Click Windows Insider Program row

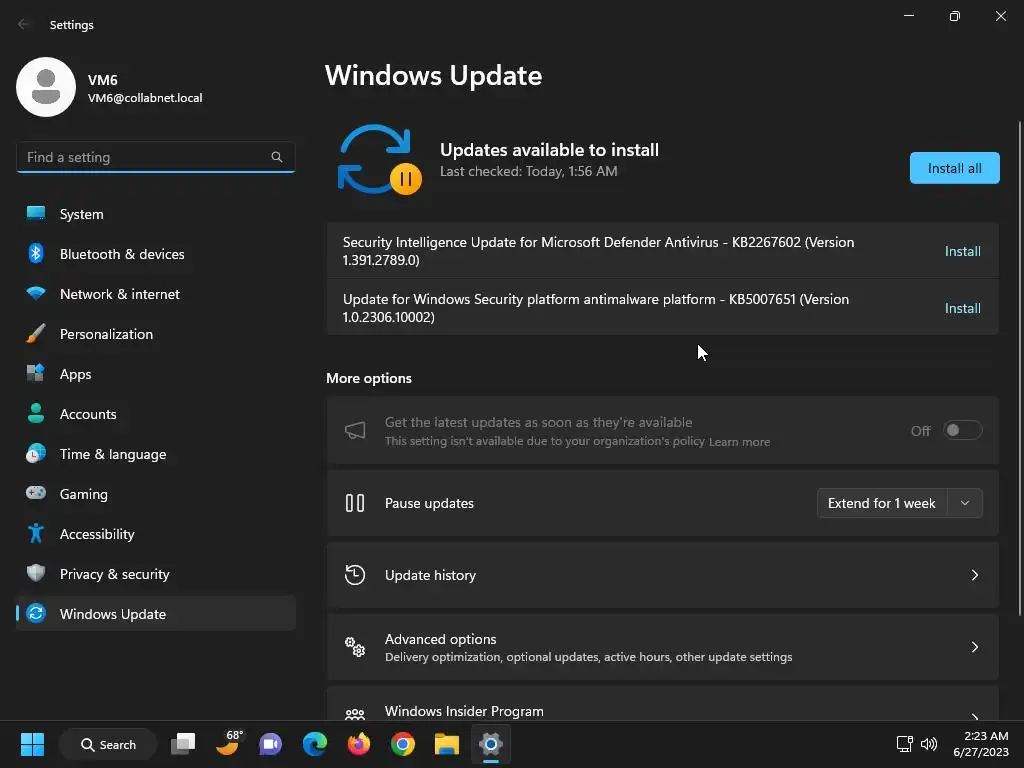pyautogui.click(x=662, y=704)
